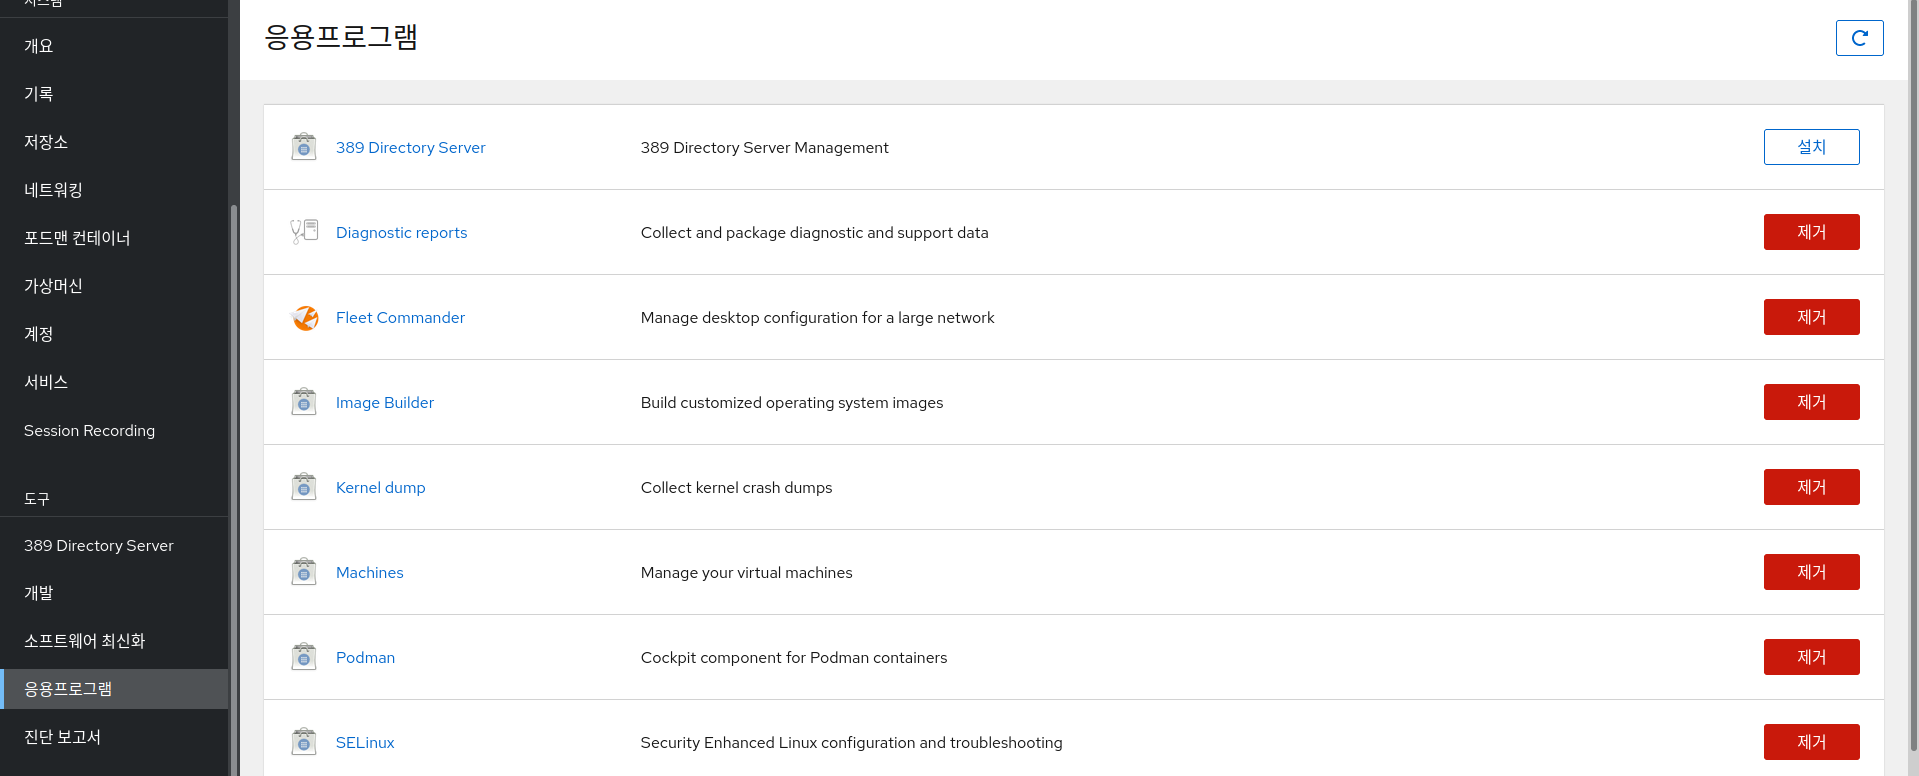Open the SELinux application link
Viewport: 1919px width, 776px height.
(x=365, y=742)
